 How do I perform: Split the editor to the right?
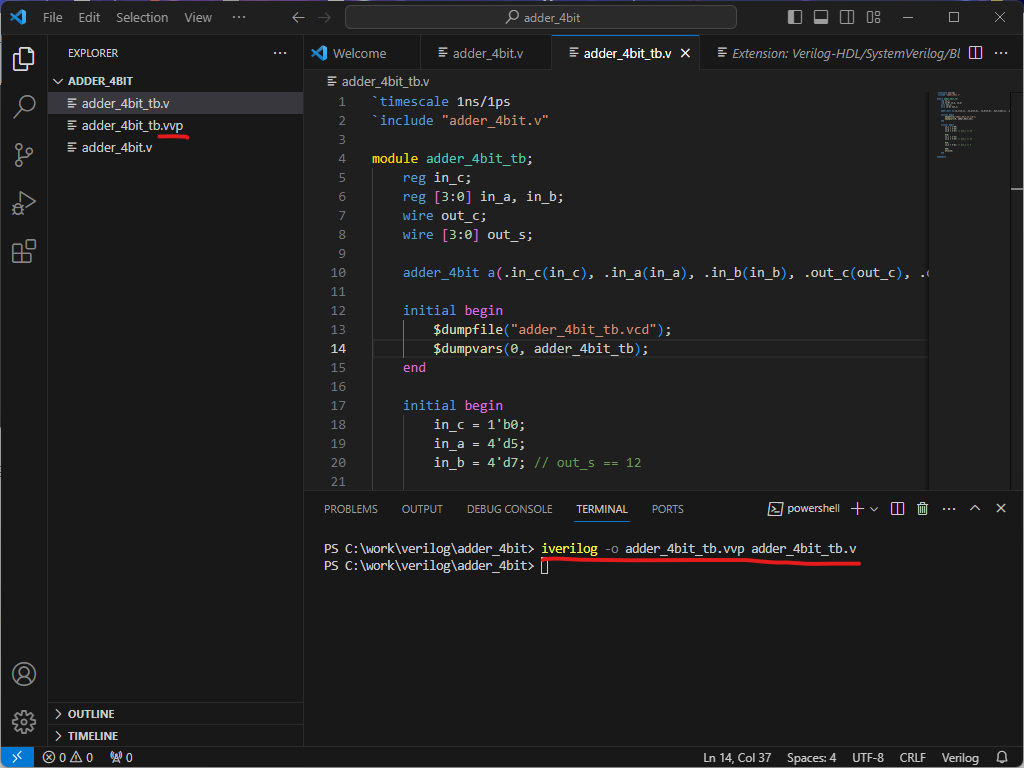point(976,53)
